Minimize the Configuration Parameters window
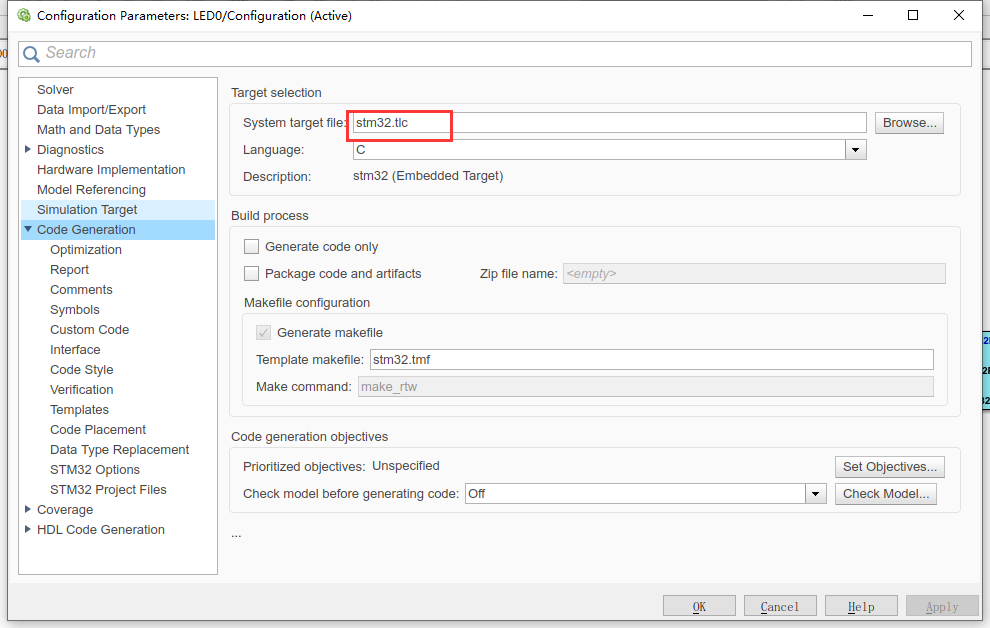The width and height of the screenshot is (990, 628). click(868, 15)
